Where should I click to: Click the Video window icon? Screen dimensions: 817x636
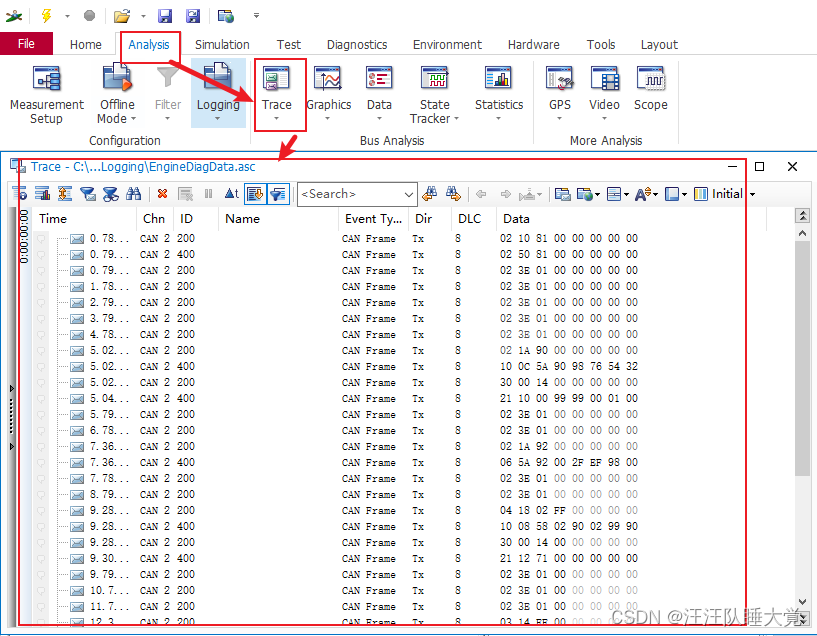click(604, 79)
